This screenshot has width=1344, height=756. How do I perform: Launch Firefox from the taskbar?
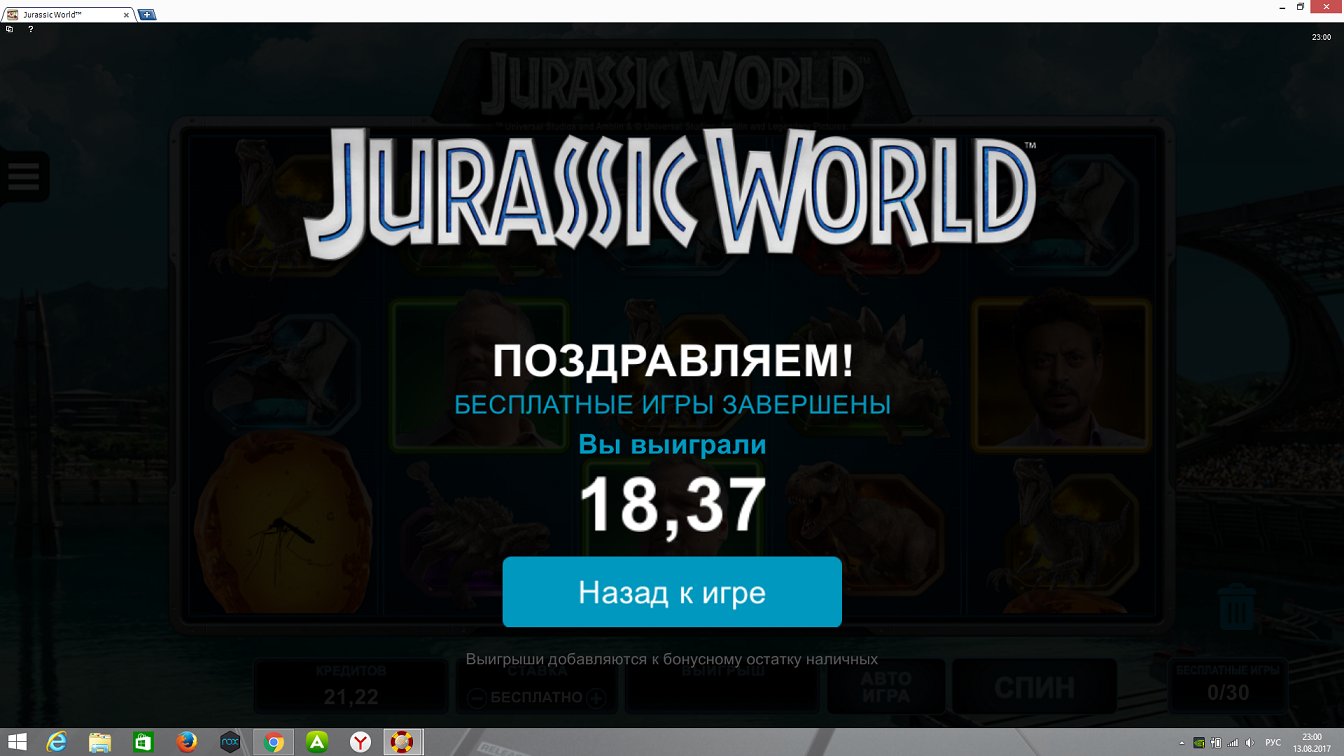[187, 742]
